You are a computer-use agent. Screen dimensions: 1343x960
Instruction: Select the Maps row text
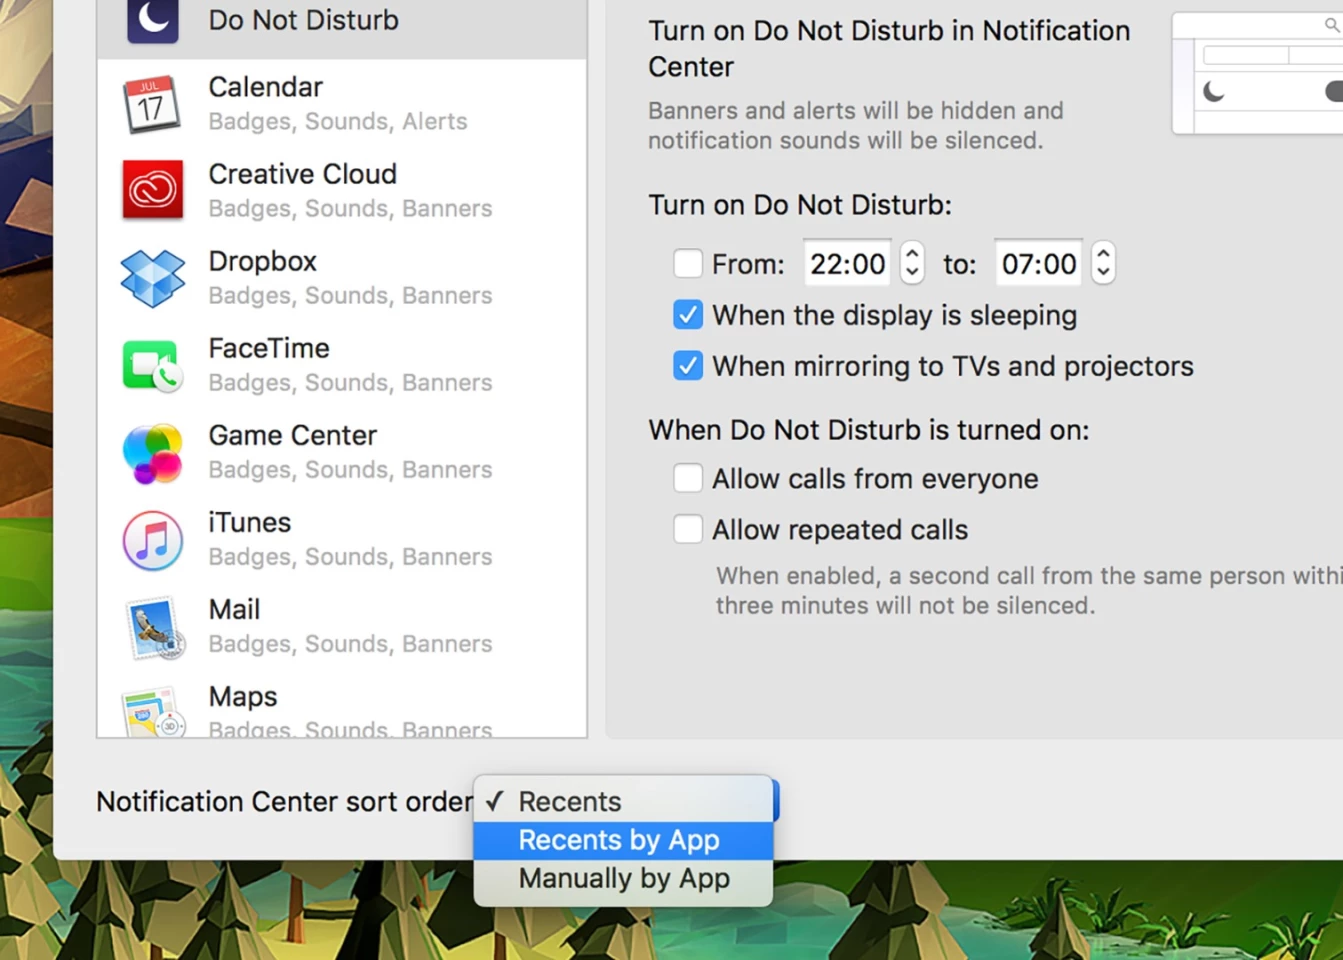[x=350, y=710]
